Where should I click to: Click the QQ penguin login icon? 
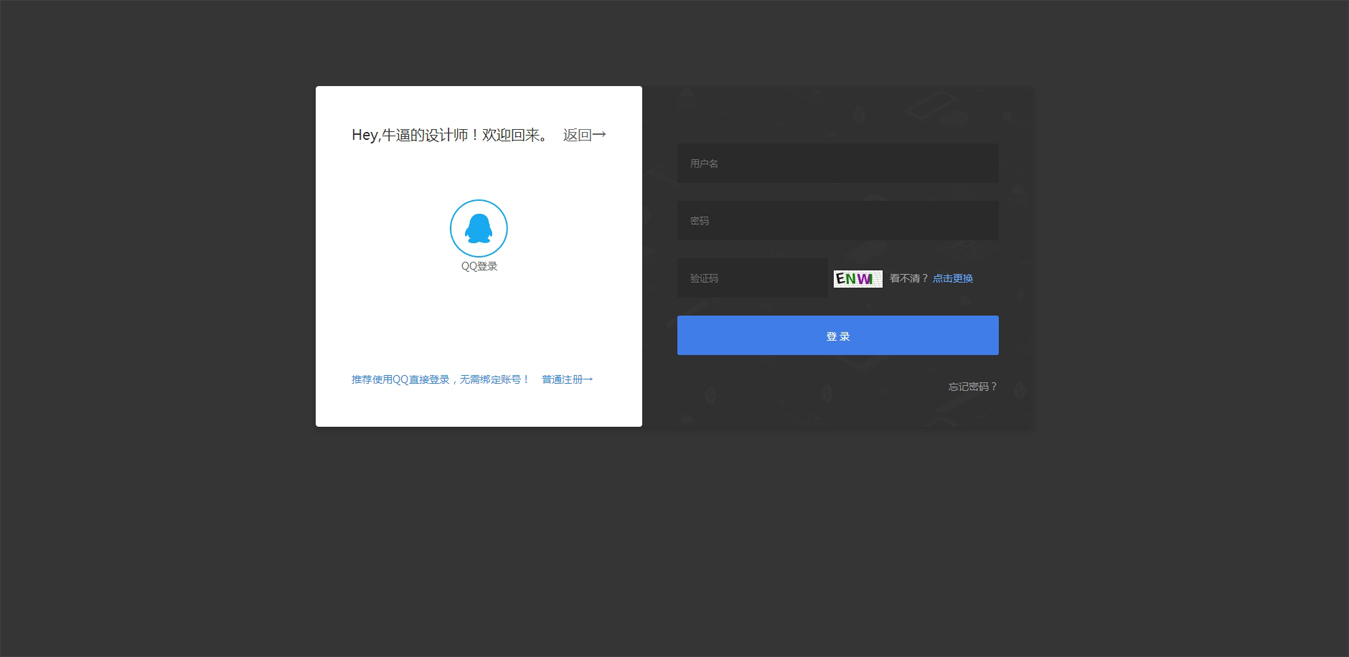coord(479,229)
